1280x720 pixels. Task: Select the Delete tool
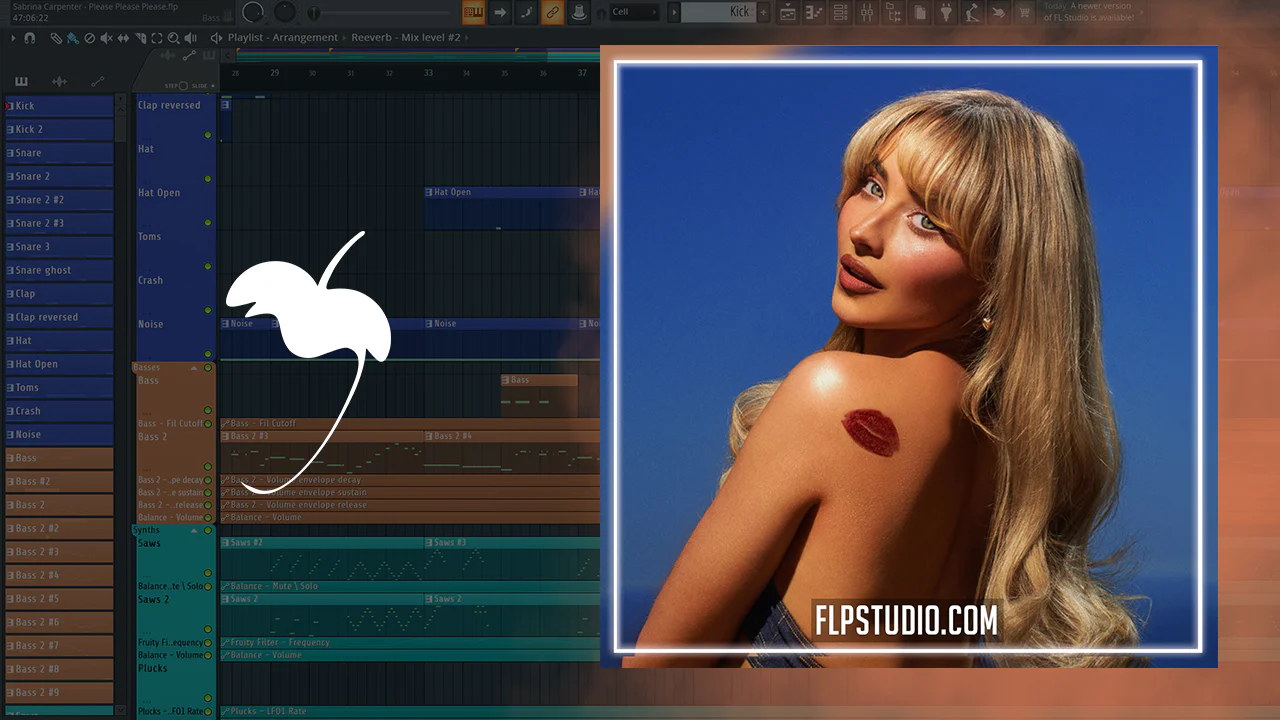pos(89,38)
